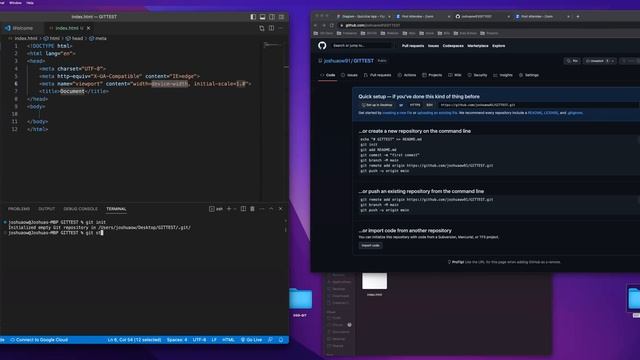Screen dimensions: 640x360
Task: Click the zsh terminal shell label
Action: [x=216, y=209]
